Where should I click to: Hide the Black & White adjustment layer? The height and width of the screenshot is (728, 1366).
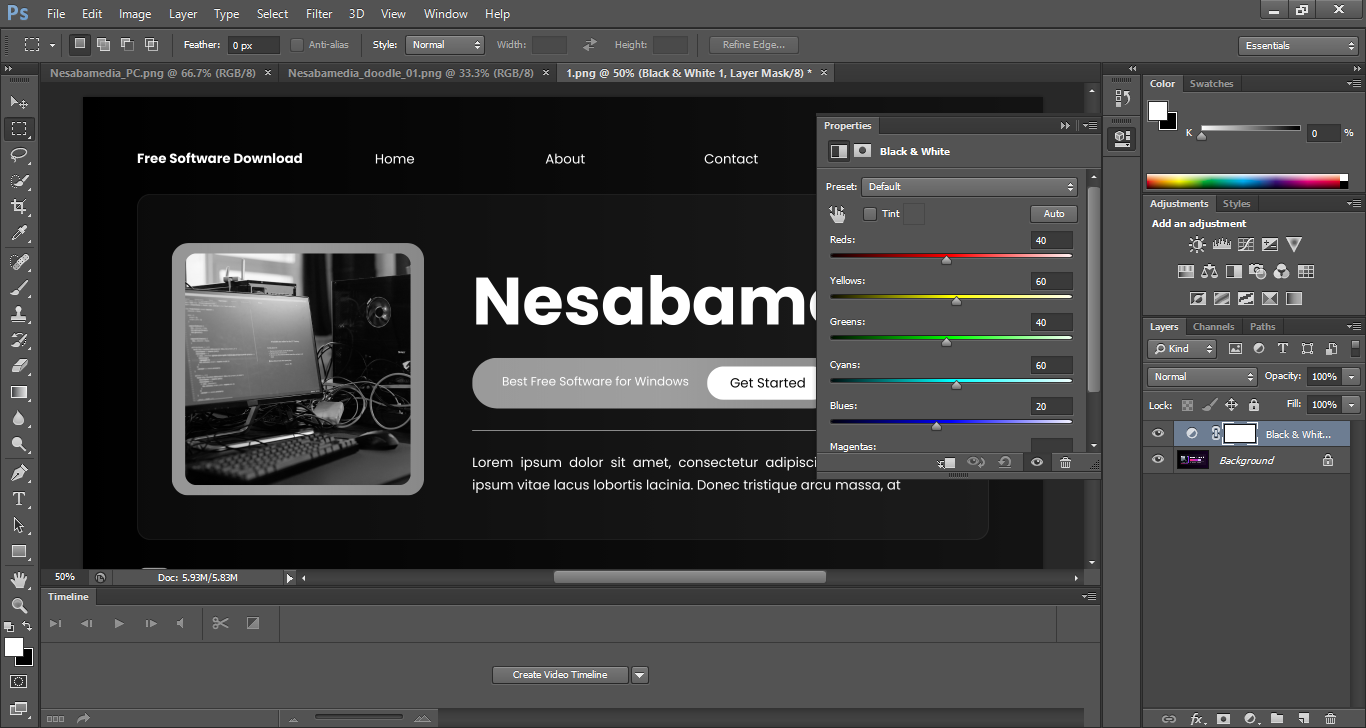(1158, 433)
